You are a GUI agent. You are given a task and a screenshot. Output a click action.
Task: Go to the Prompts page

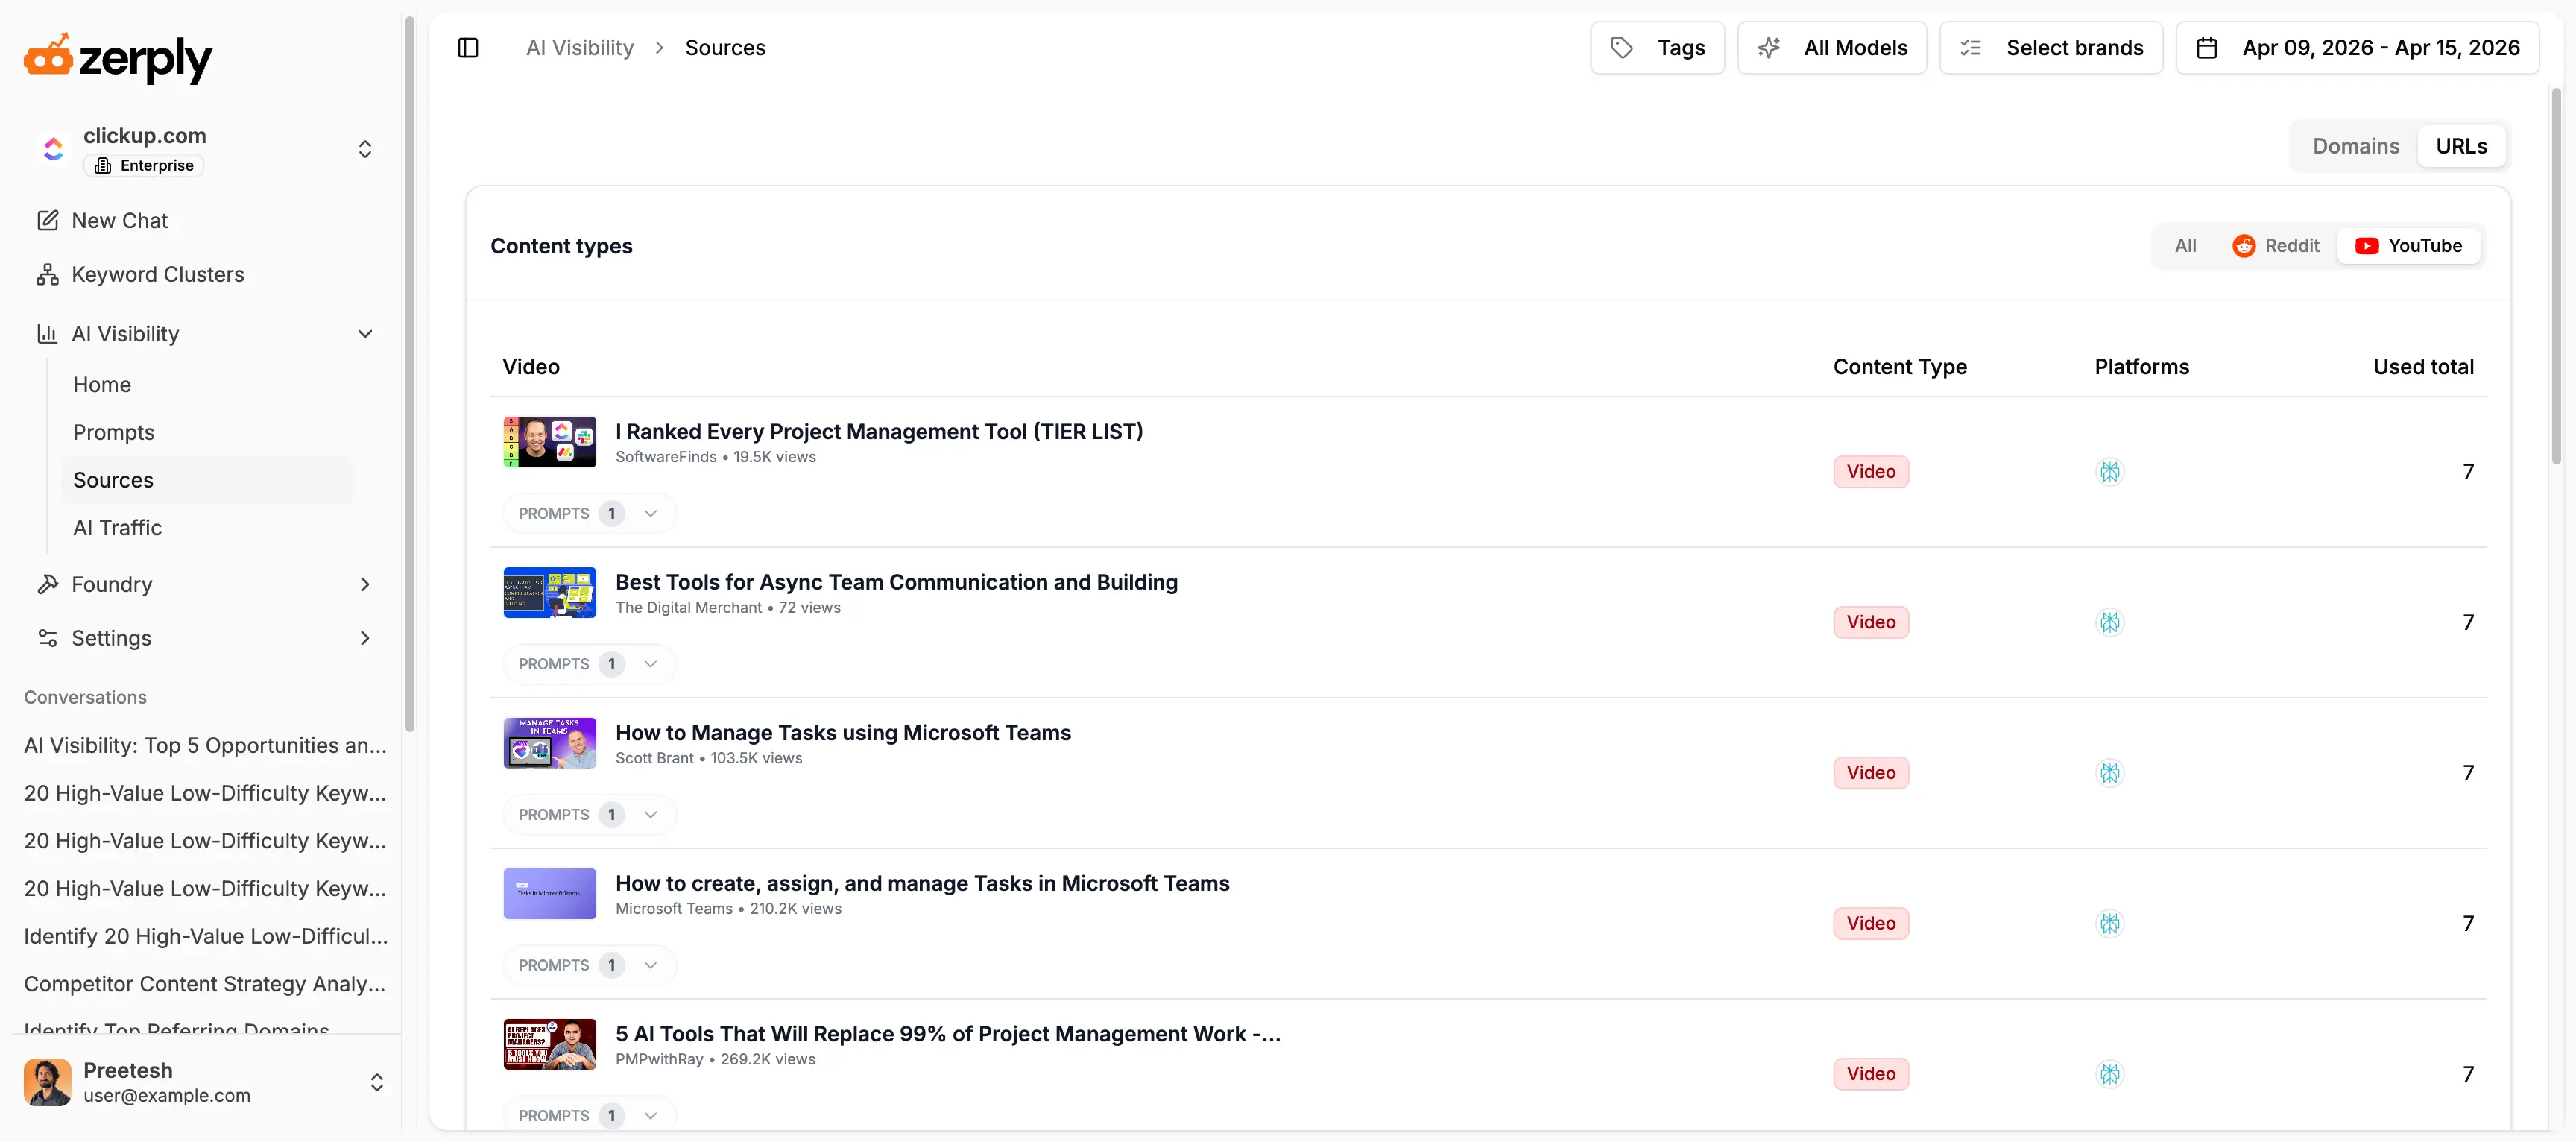114,433
